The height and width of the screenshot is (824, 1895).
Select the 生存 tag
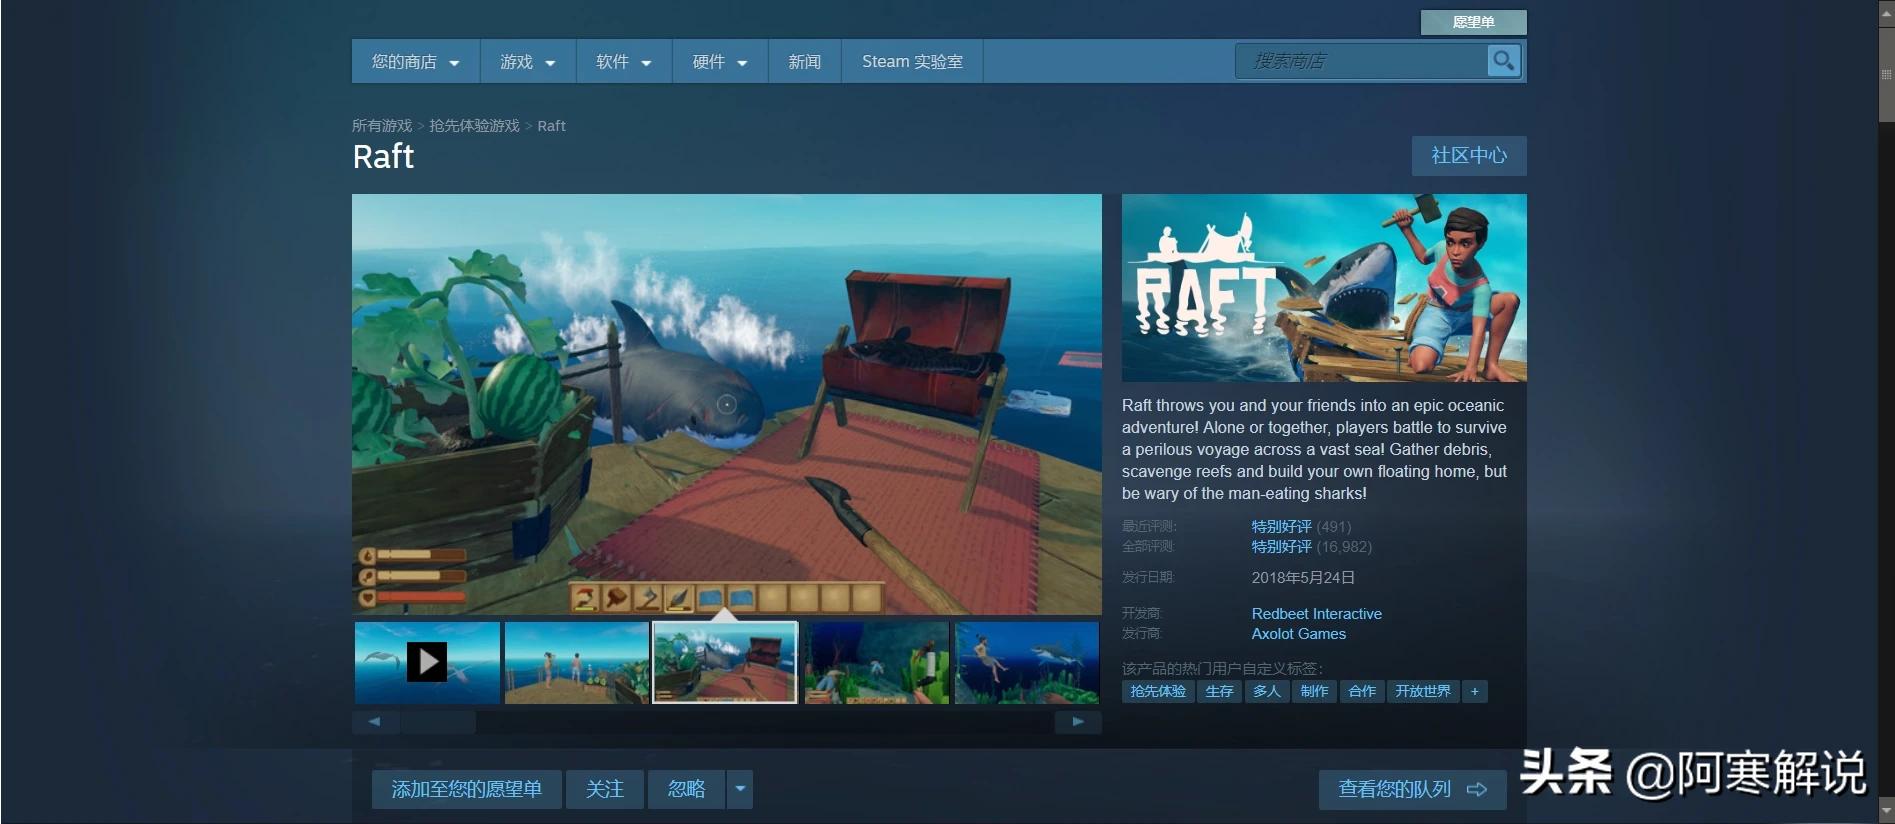(x=1219, y=691)
